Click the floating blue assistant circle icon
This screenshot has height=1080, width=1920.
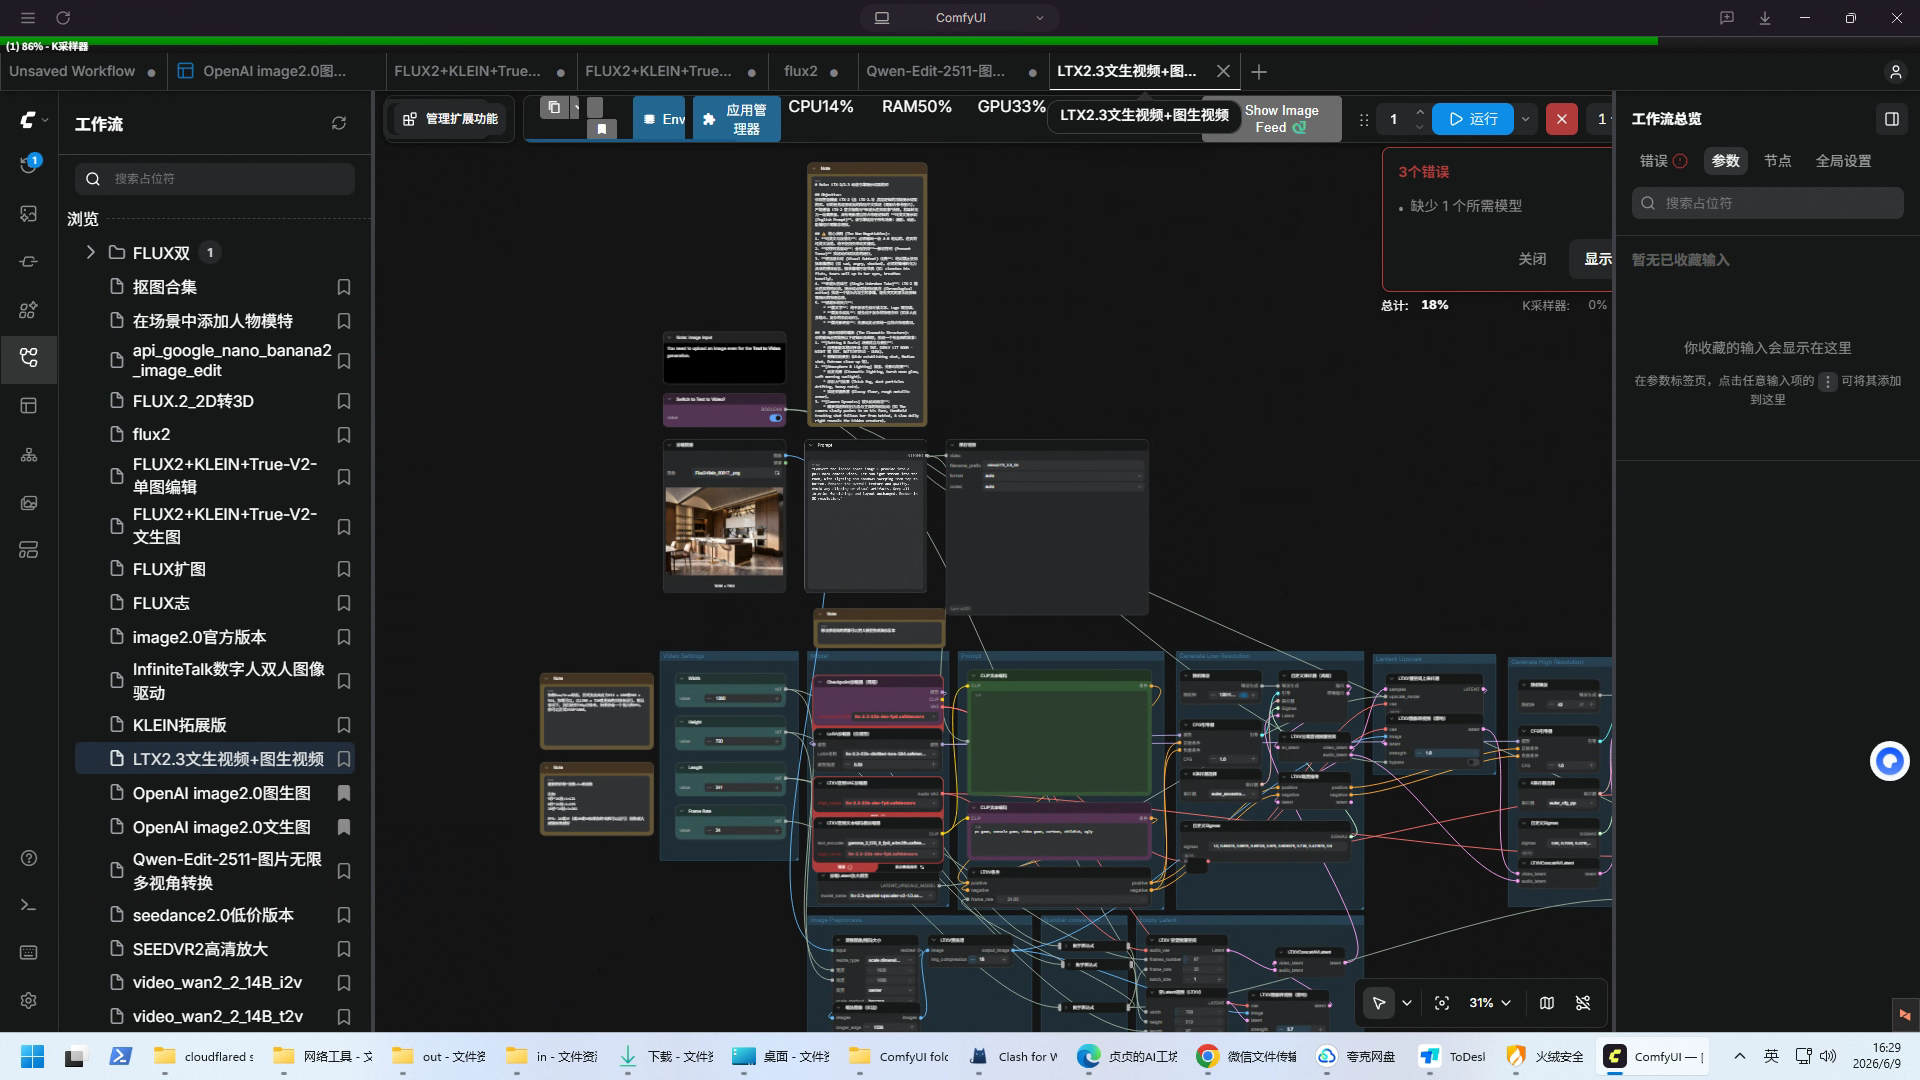click(x=1890, y=762)
